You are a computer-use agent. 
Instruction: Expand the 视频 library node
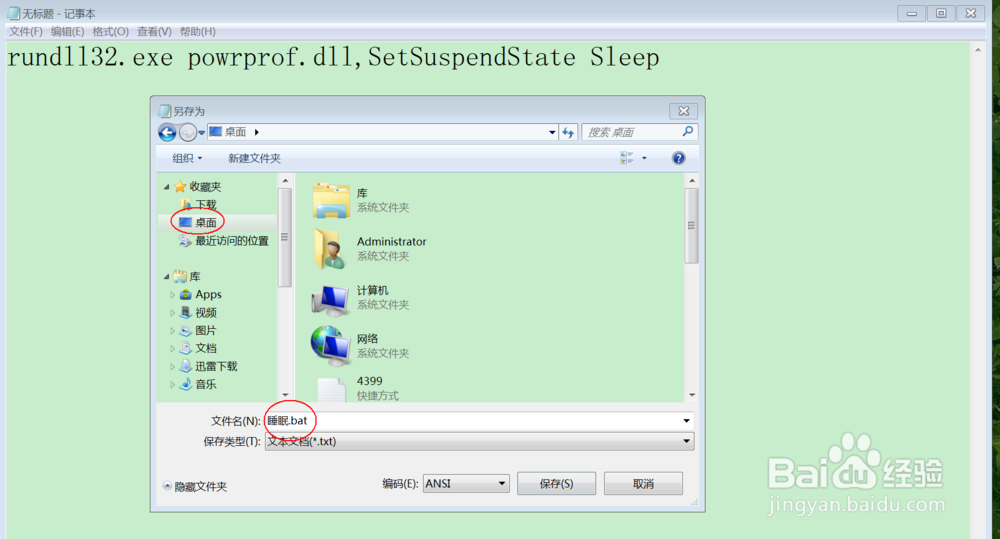(172, 313)
